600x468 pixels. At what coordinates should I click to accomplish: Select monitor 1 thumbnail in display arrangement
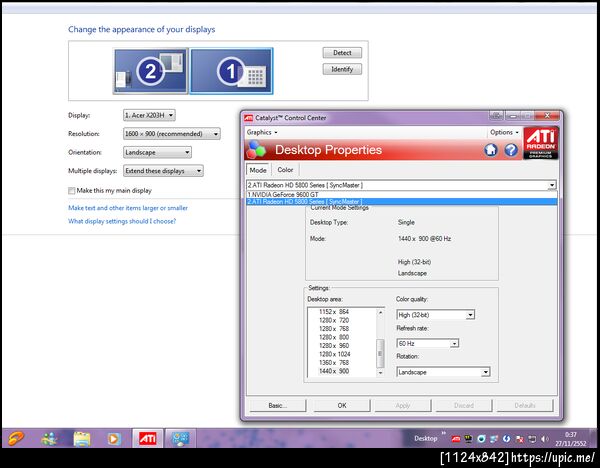(232, 71)
